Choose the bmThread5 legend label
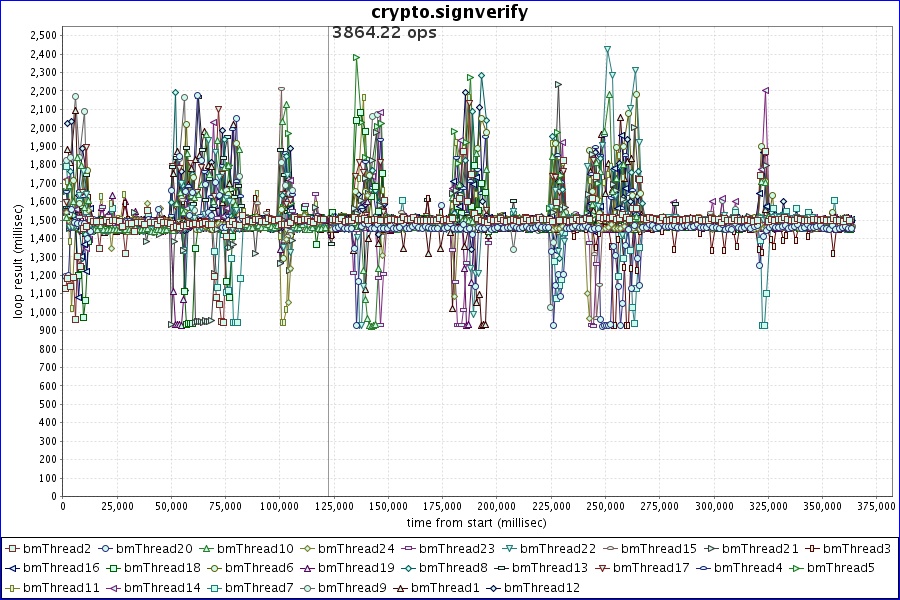This screenshot has width=900, height=600. pos(840,568)
